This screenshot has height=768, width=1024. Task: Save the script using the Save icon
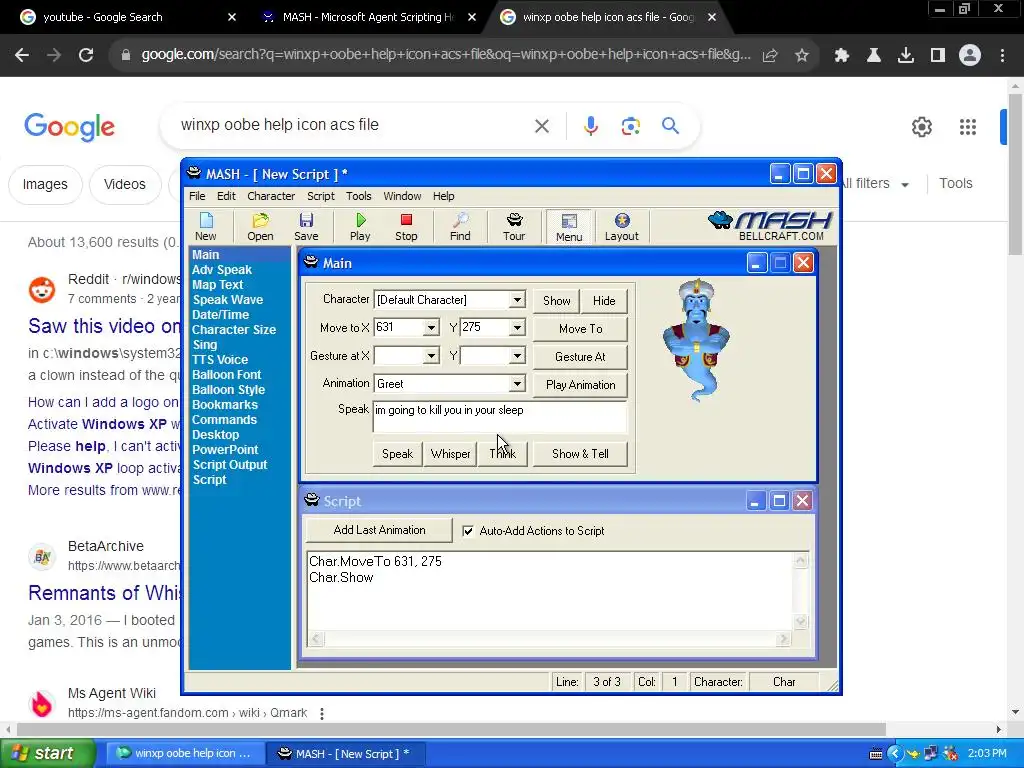pyautogui.click(x=306, y=227)
